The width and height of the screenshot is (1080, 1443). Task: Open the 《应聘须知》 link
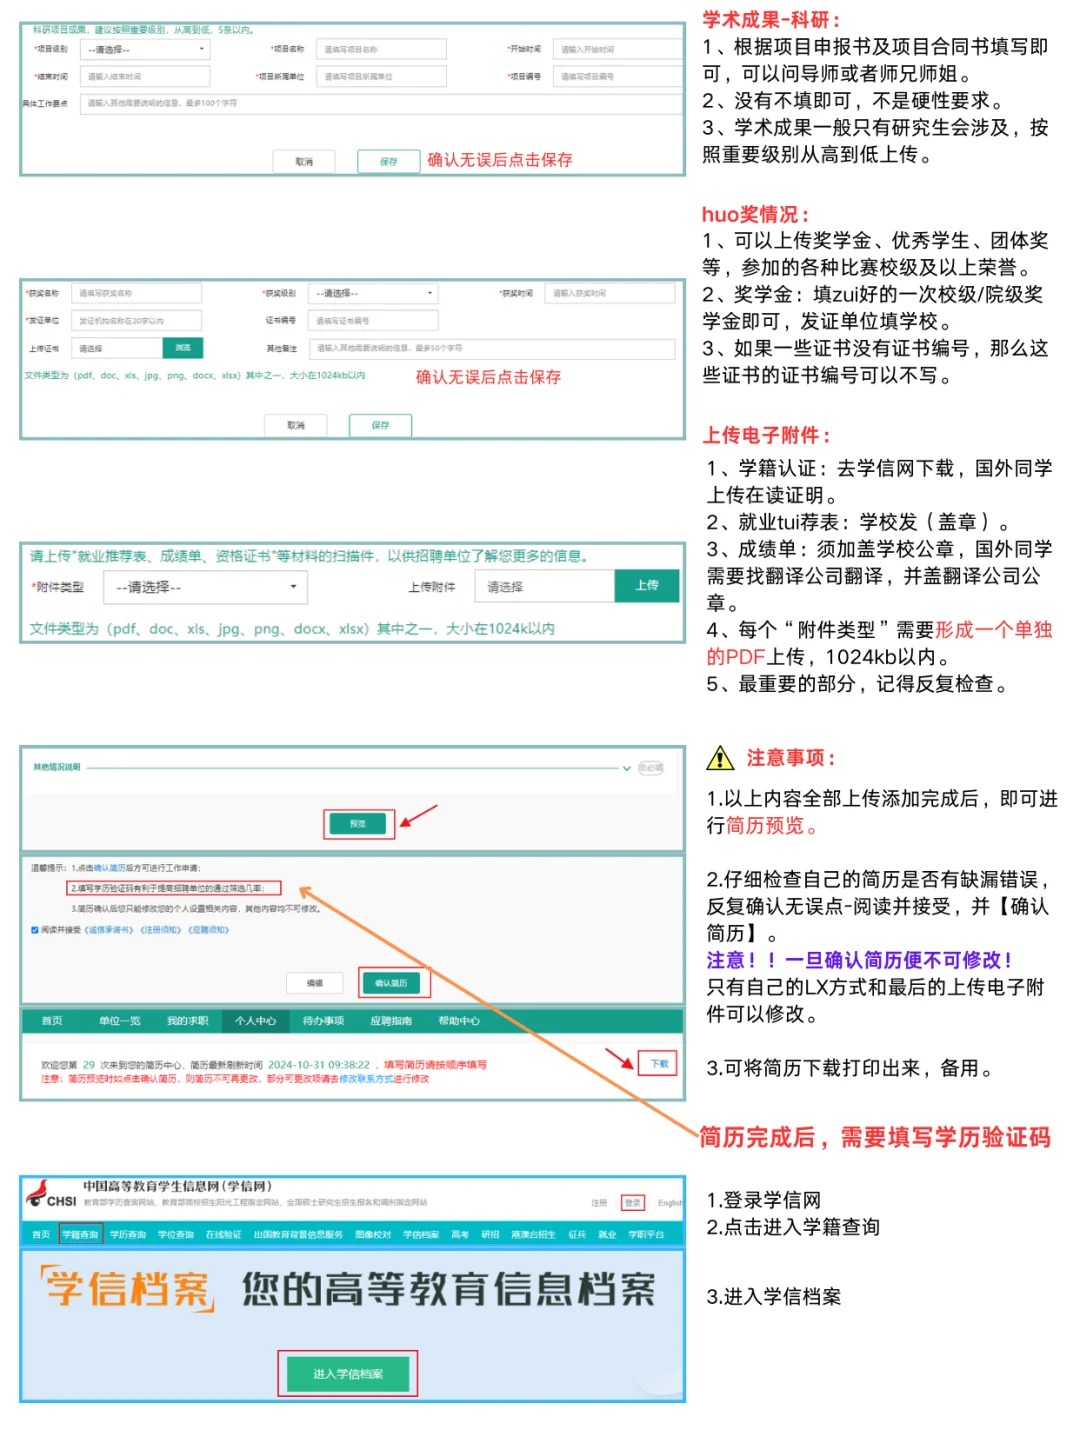208,930
